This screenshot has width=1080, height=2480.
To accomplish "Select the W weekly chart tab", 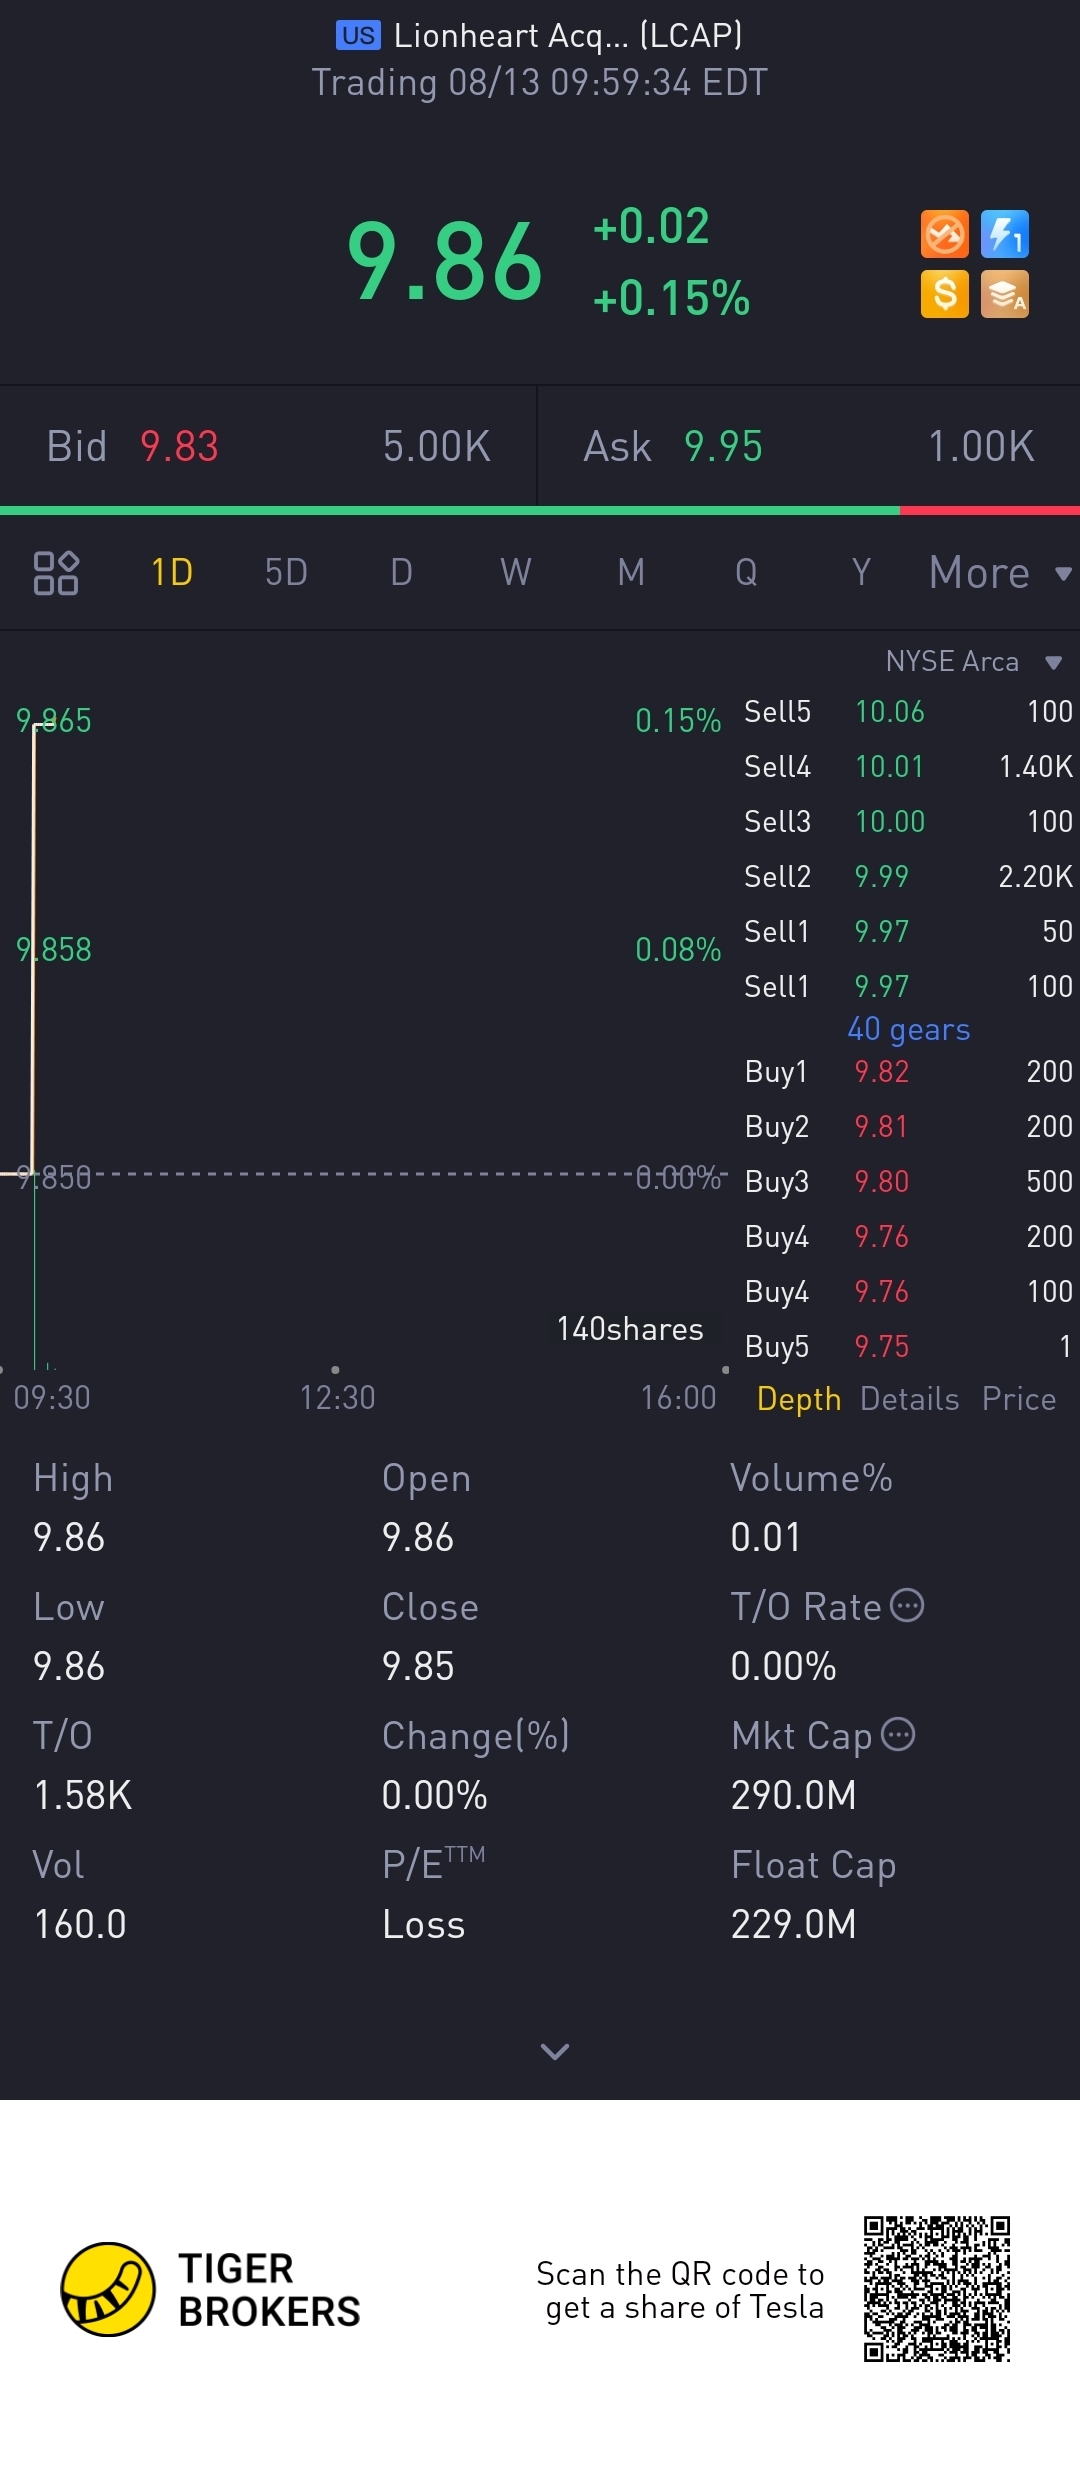I will coord(515,573).
